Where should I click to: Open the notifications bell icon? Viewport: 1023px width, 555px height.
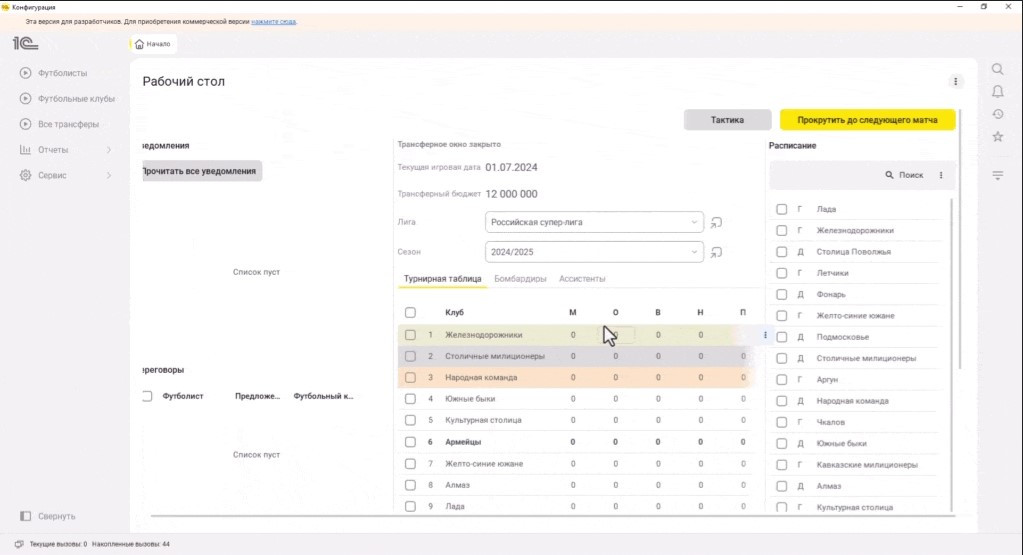[997, 91]
